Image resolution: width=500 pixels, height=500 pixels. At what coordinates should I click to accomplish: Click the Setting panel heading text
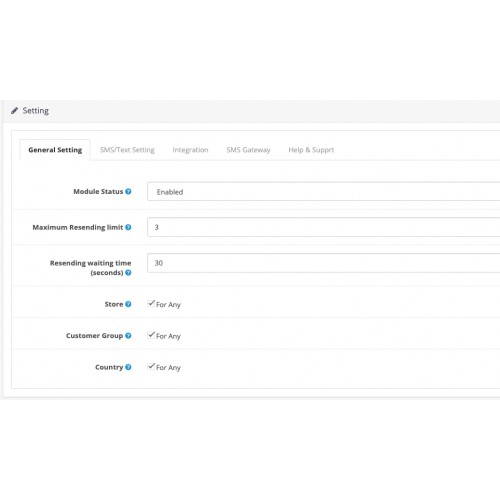(x=36, y=111)
